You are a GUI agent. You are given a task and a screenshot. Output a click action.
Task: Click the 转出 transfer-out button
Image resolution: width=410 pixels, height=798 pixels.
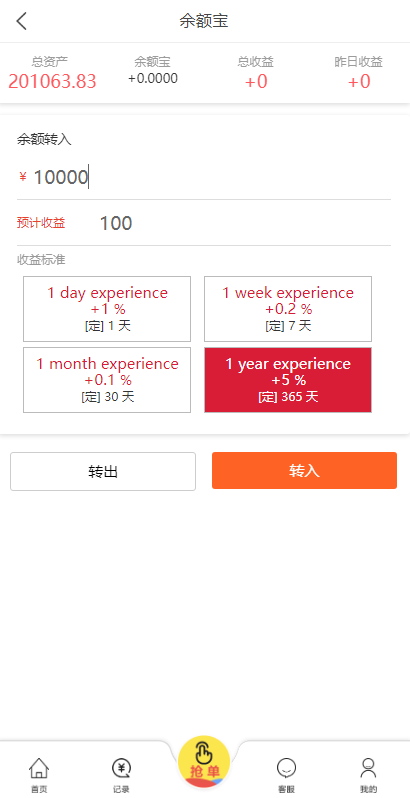tap(103, 471)
